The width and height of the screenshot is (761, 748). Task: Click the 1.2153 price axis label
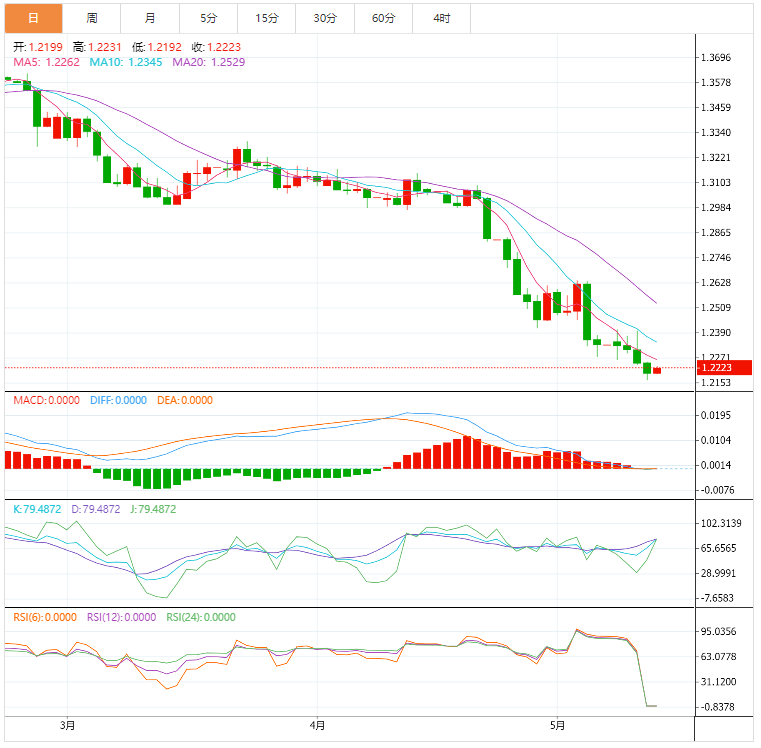pyautogui.click(x=716, y=382)
